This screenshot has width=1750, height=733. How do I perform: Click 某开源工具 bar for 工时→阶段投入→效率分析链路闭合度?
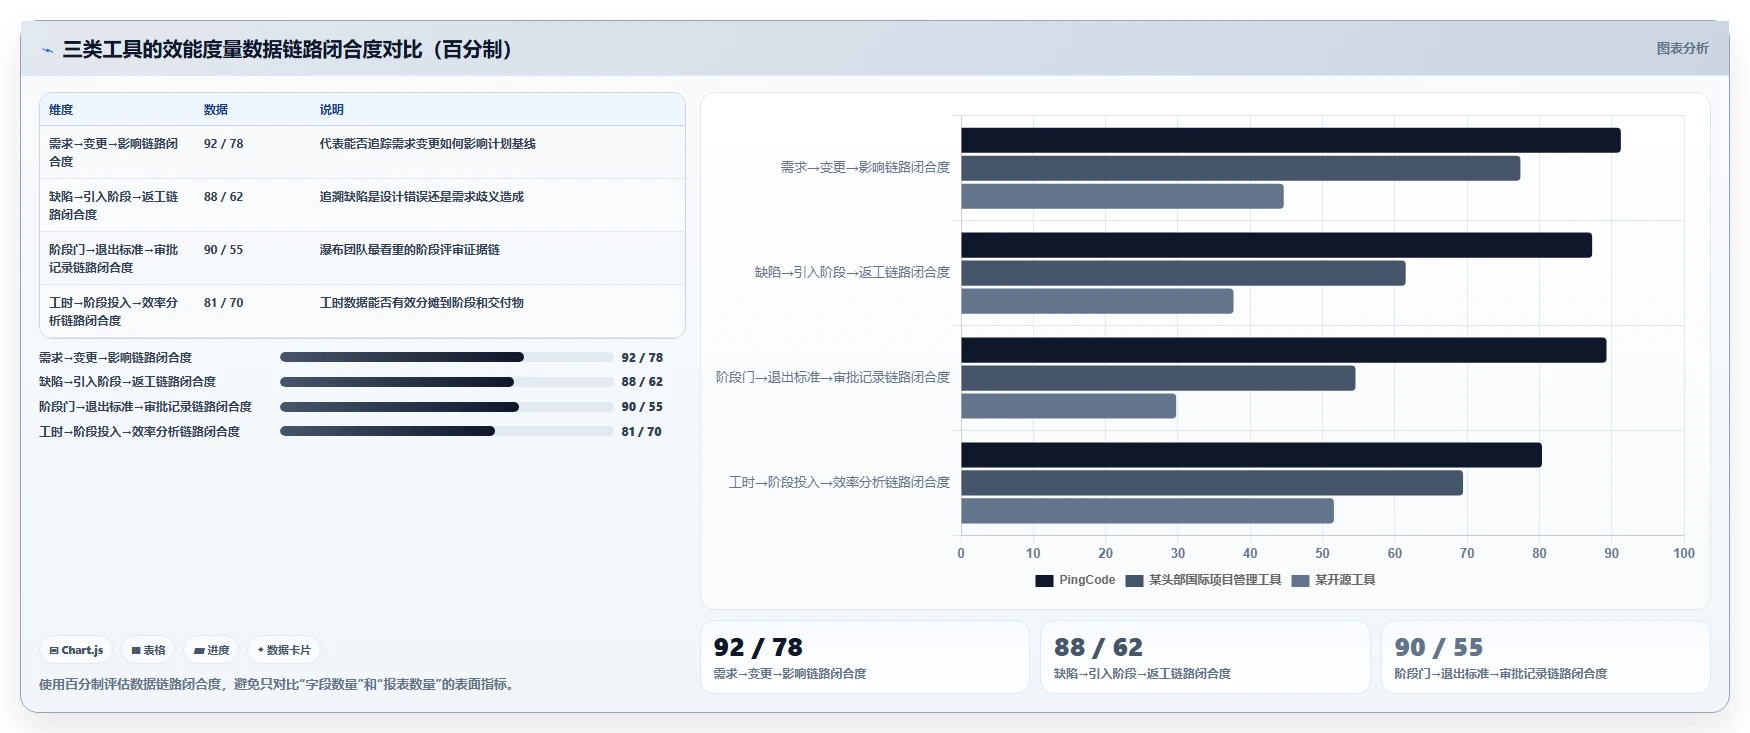point(1148,511)
